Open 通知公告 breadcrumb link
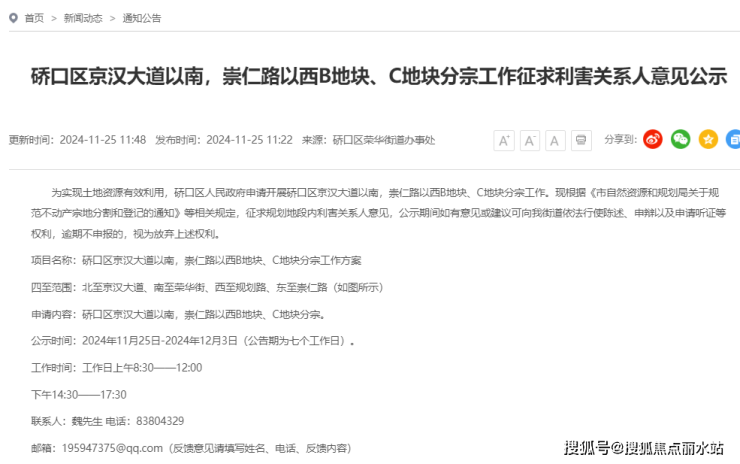This screenshot has width=740, height=464. pos(142,18)
